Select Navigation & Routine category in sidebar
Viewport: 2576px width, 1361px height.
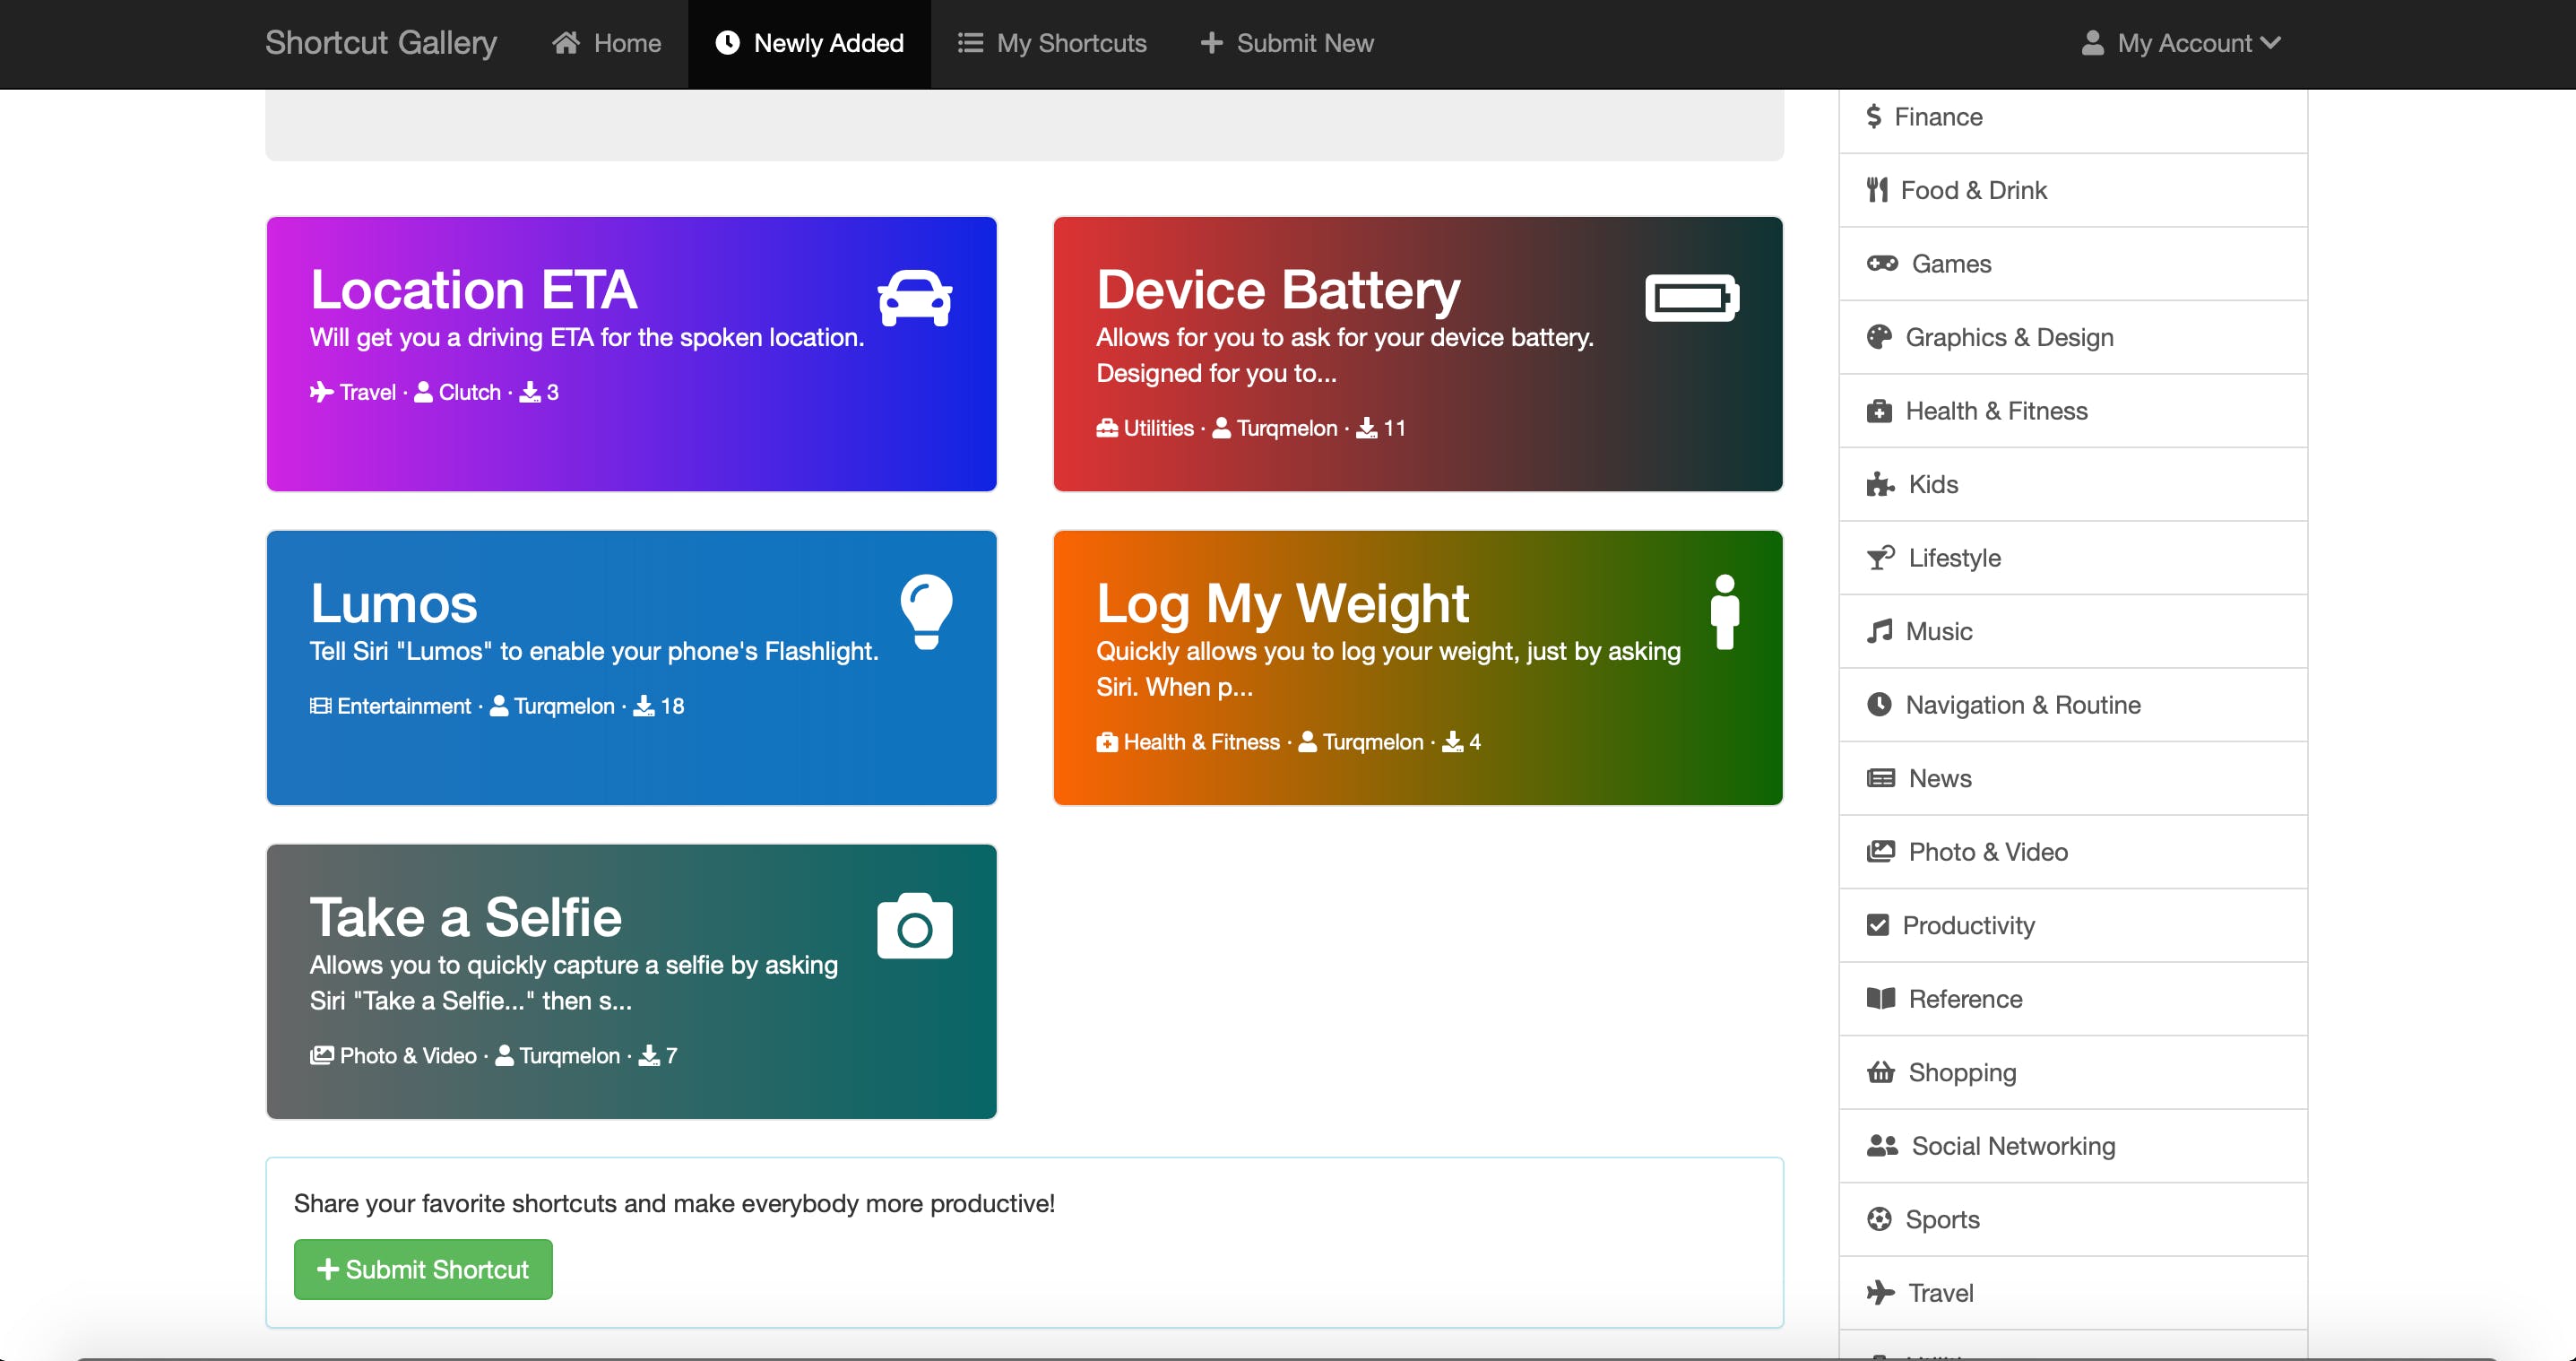coord(2073,705)
